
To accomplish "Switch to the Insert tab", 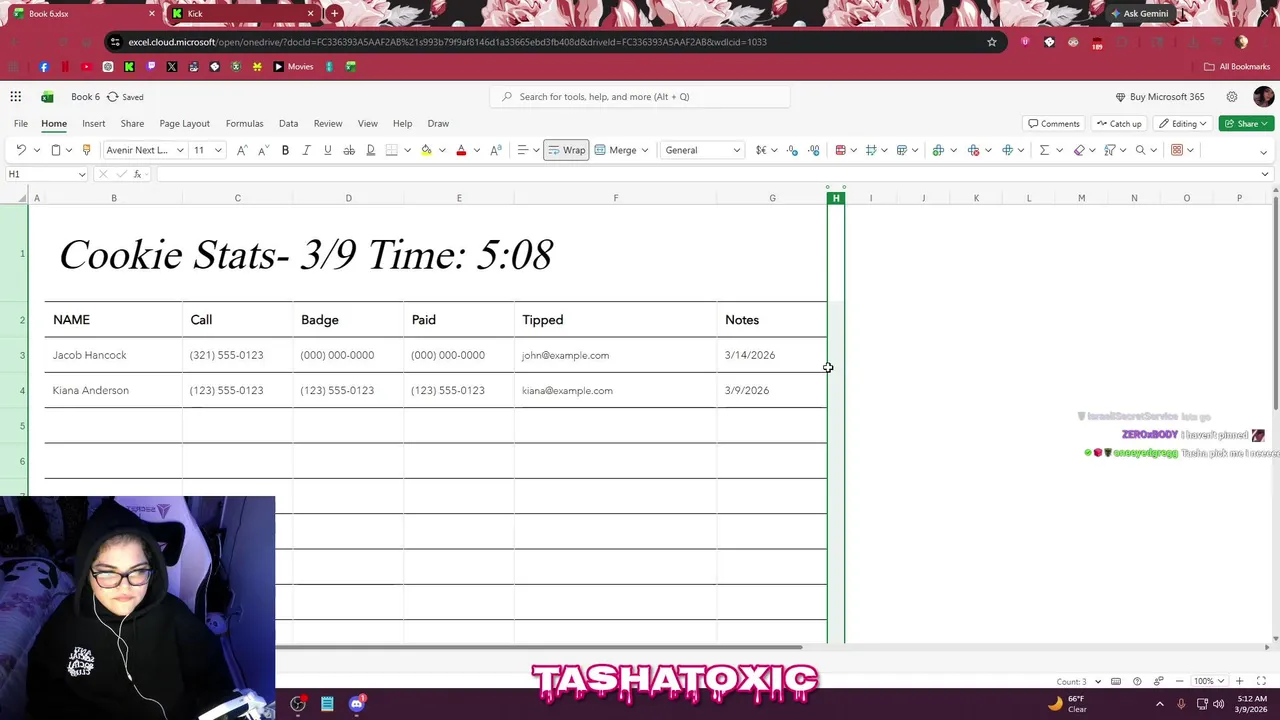I will [x=94, y=124].
